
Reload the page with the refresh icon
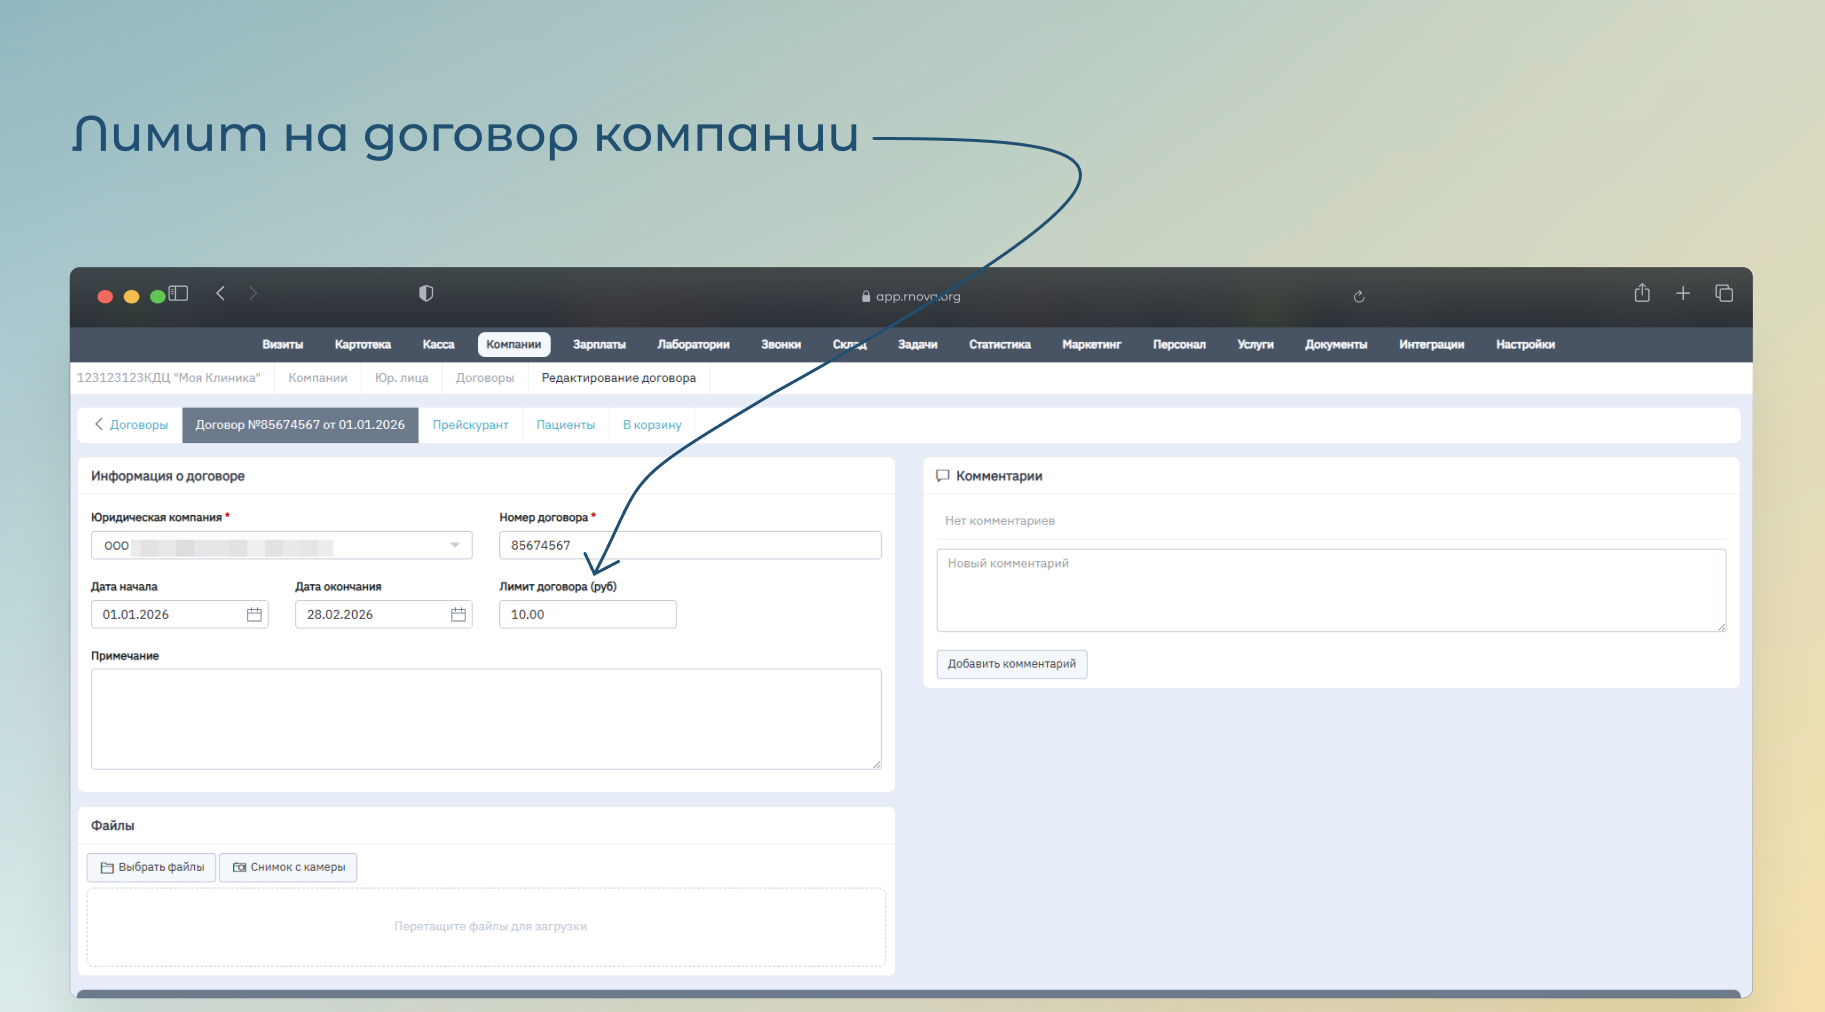click(x=1359, y=297)
